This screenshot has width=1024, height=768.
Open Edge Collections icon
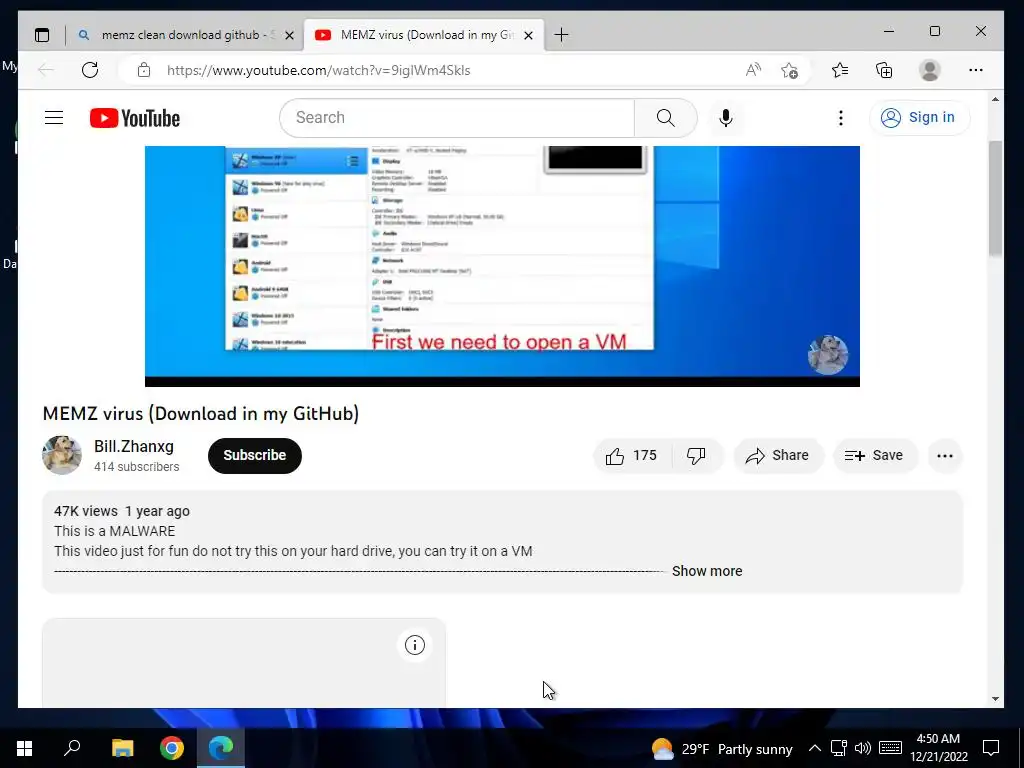[884, 70]
